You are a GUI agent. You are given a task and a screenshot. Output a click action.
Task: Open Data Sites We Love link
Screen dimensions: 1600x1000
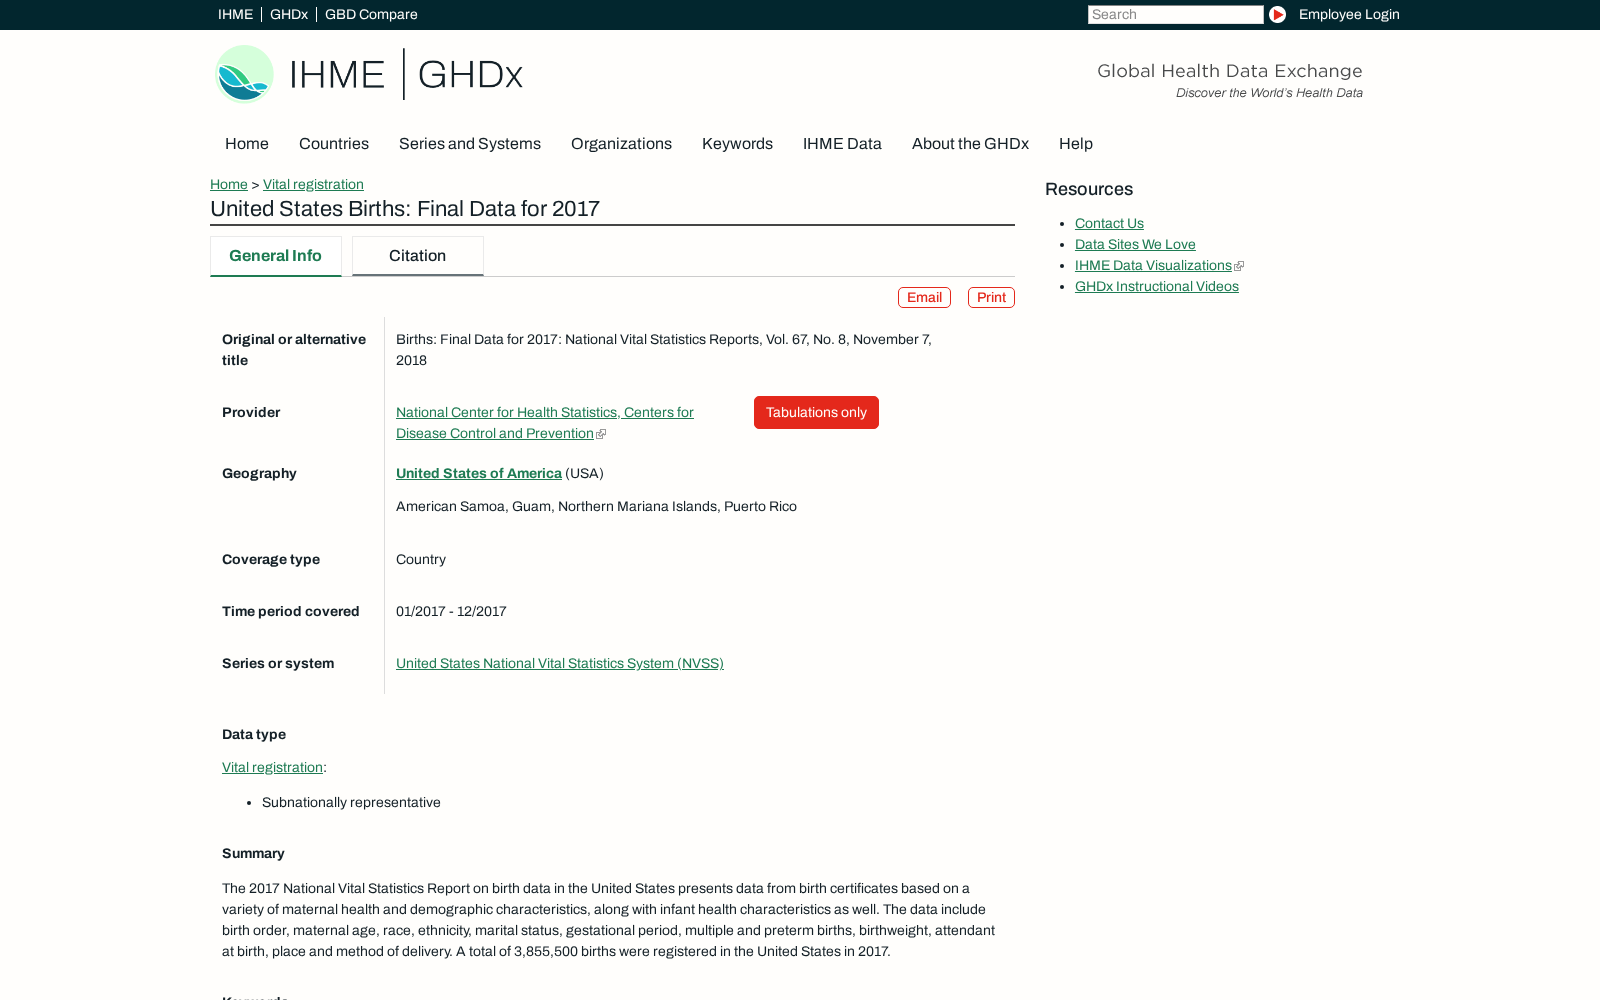pyautogui.click(x=1135, y=244)
